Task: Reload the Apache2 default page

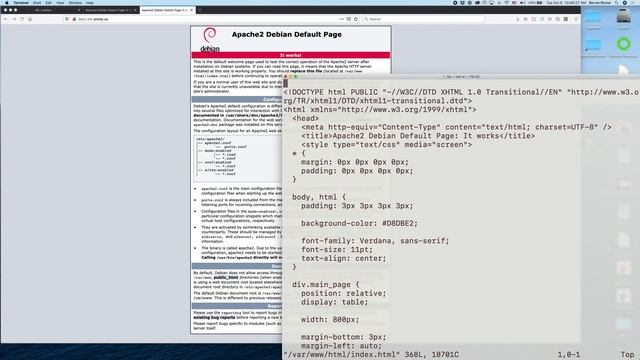Action: [22, 19]
